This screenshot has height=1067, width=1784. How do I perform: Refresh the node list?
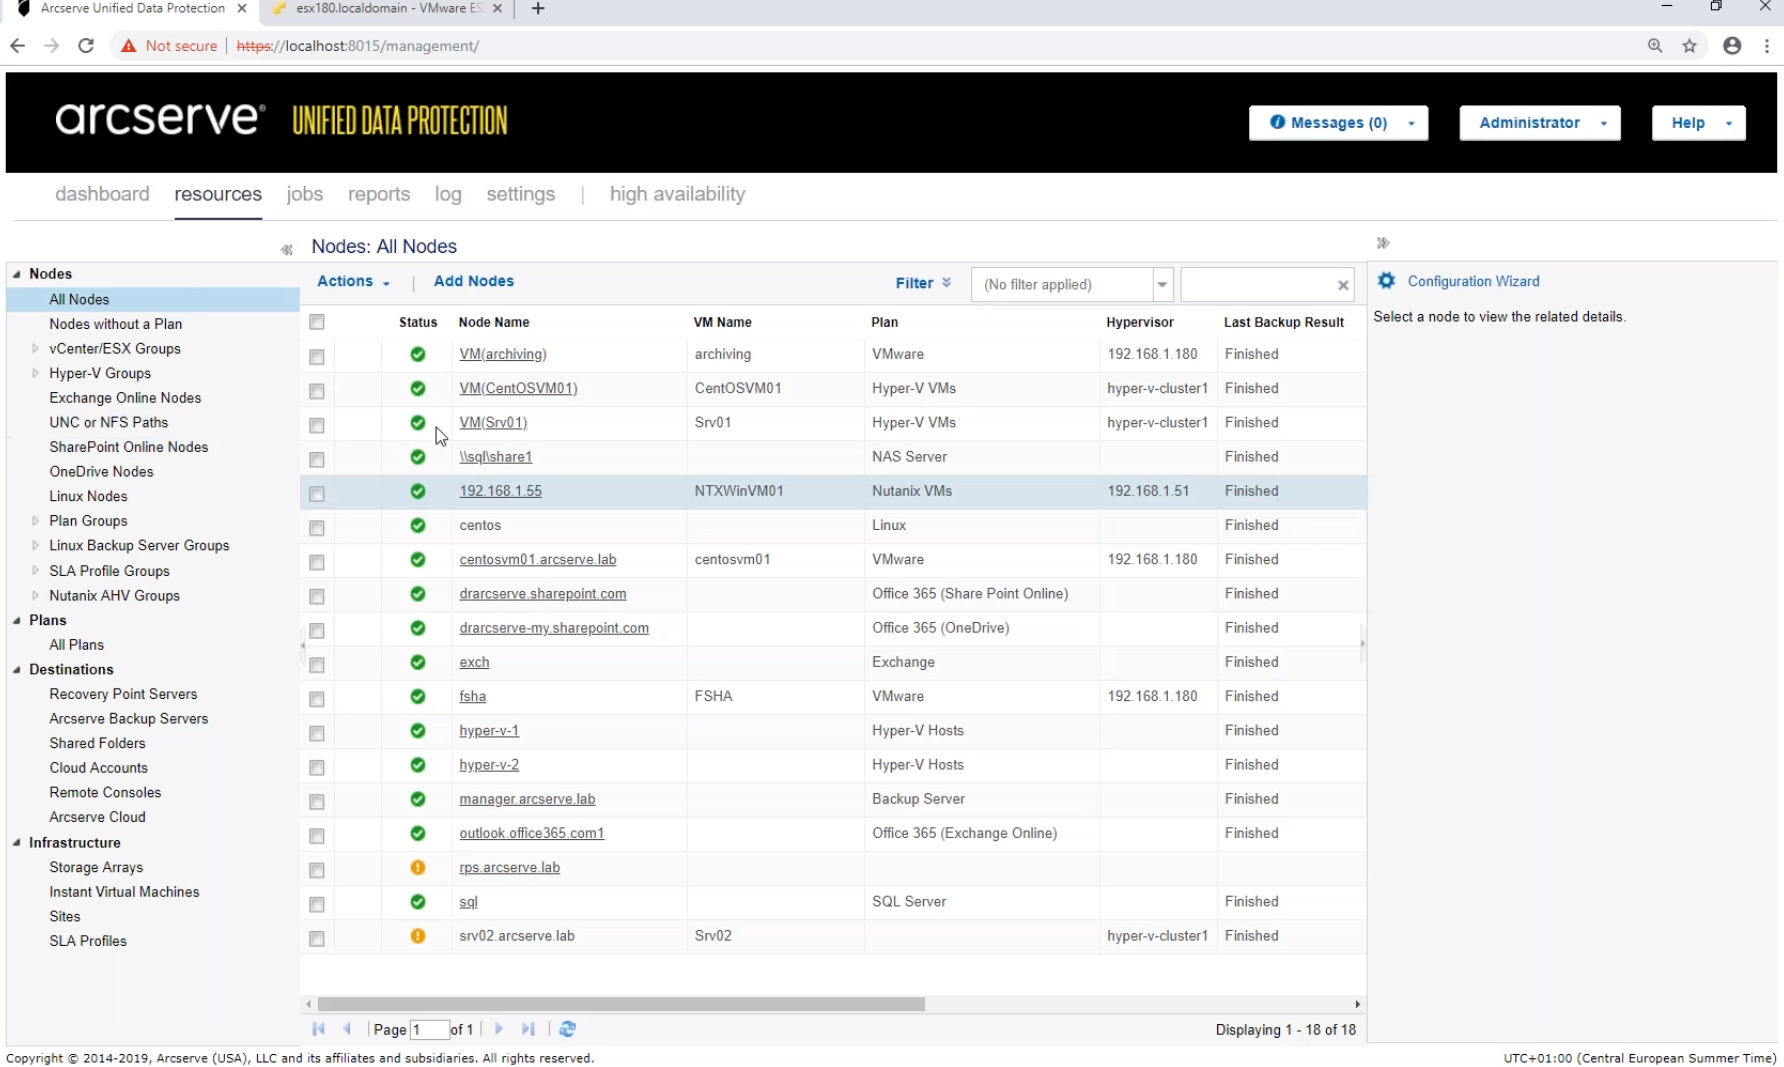point(568,1029)
